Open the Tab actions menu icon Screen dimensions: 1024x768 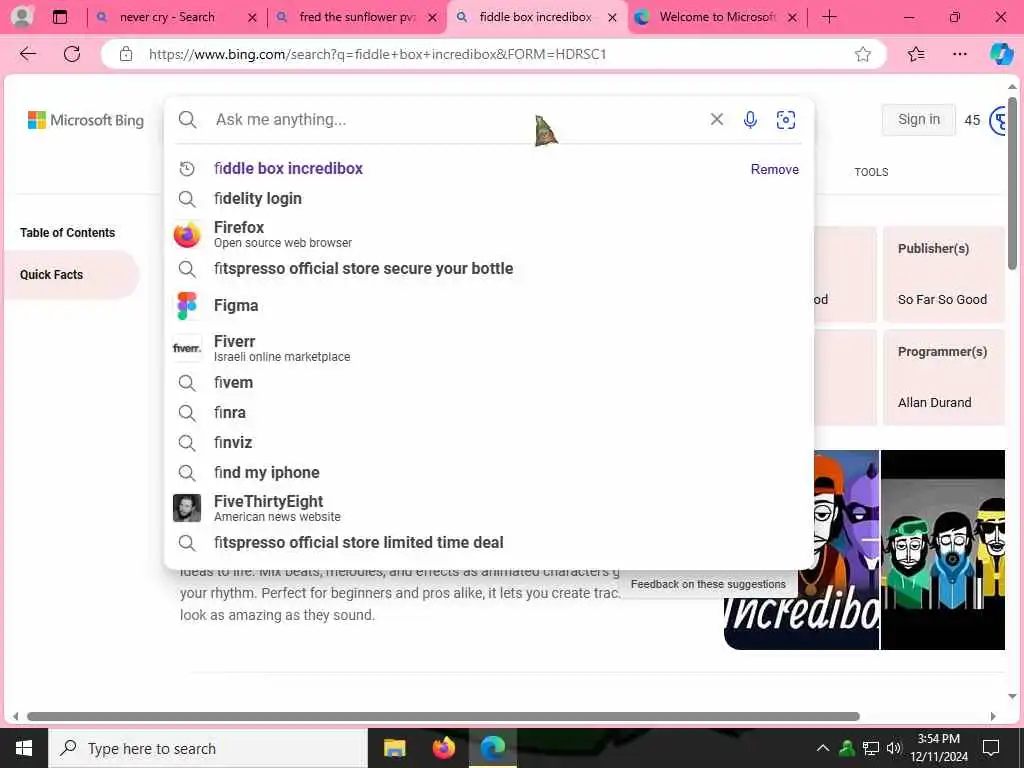pos(59,17)
